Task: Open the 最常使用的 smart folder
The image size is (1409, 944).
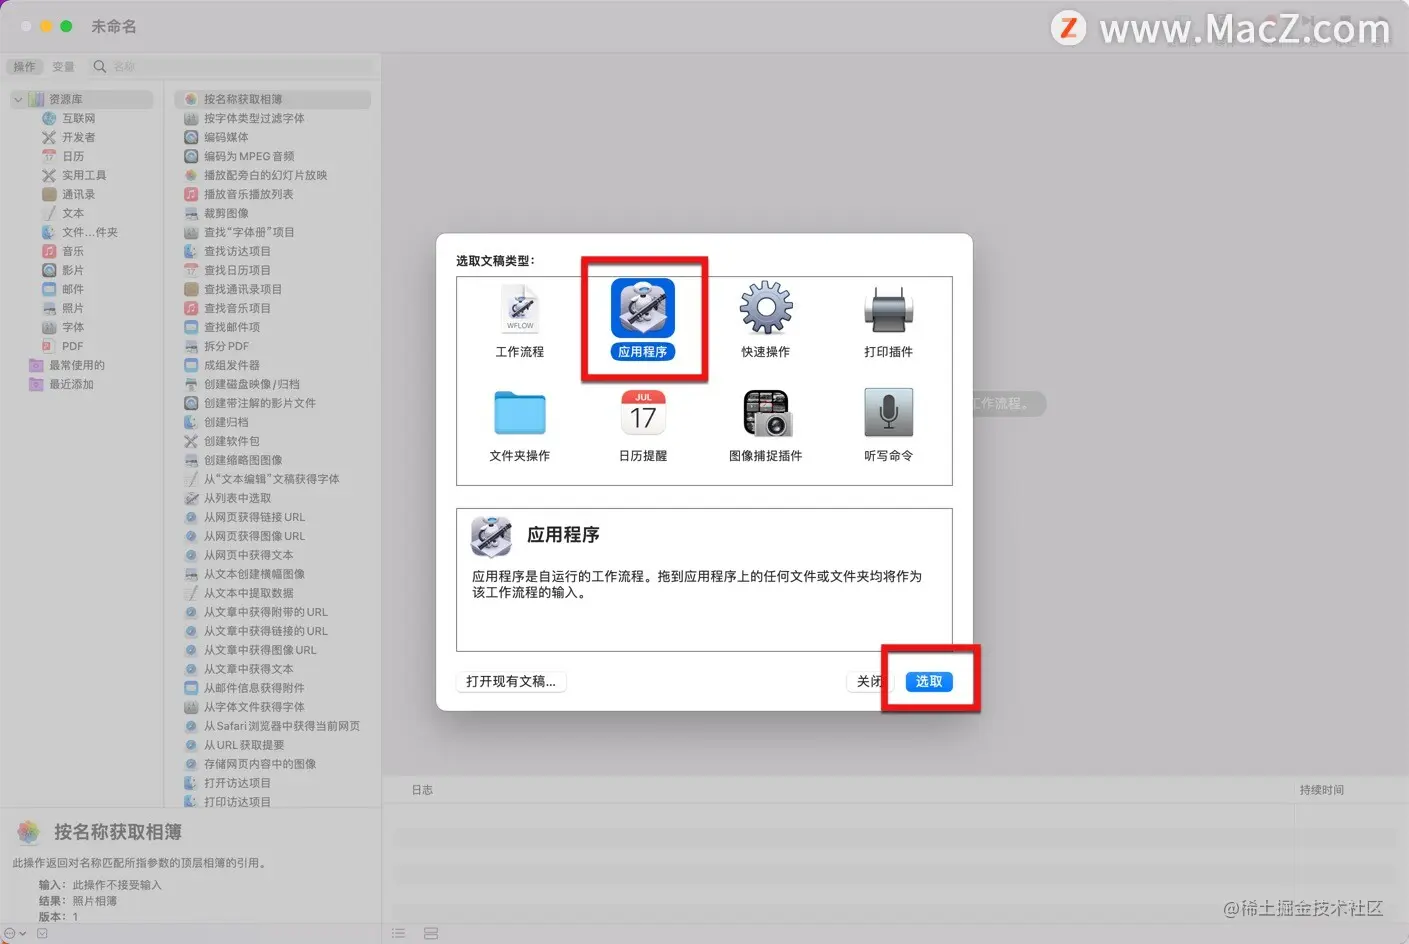Action: tap(76, 365)
